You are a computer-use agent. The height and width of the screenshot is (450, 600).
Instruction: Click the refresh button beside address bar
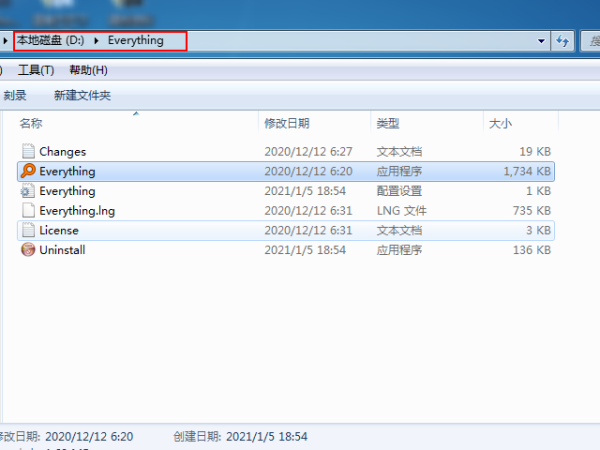(x=562, y=41)
